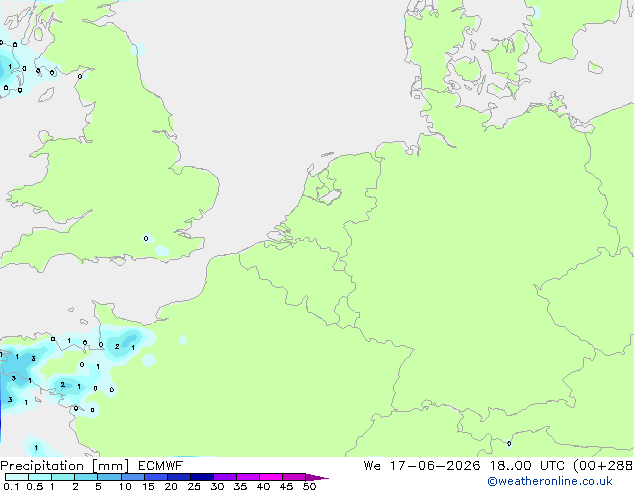Pick the navy swatch between 25 and 30

202,477
